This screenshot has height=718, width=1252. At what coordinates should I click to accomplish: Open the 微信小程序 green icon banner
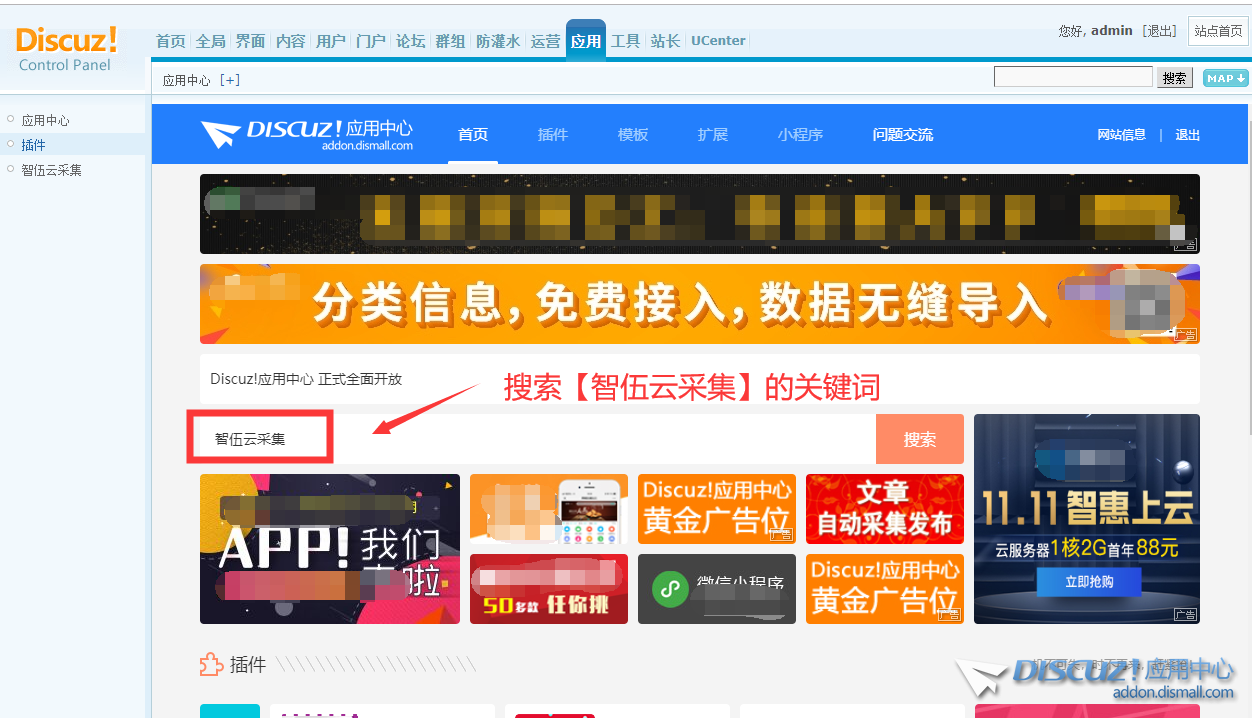pos(717,589)
